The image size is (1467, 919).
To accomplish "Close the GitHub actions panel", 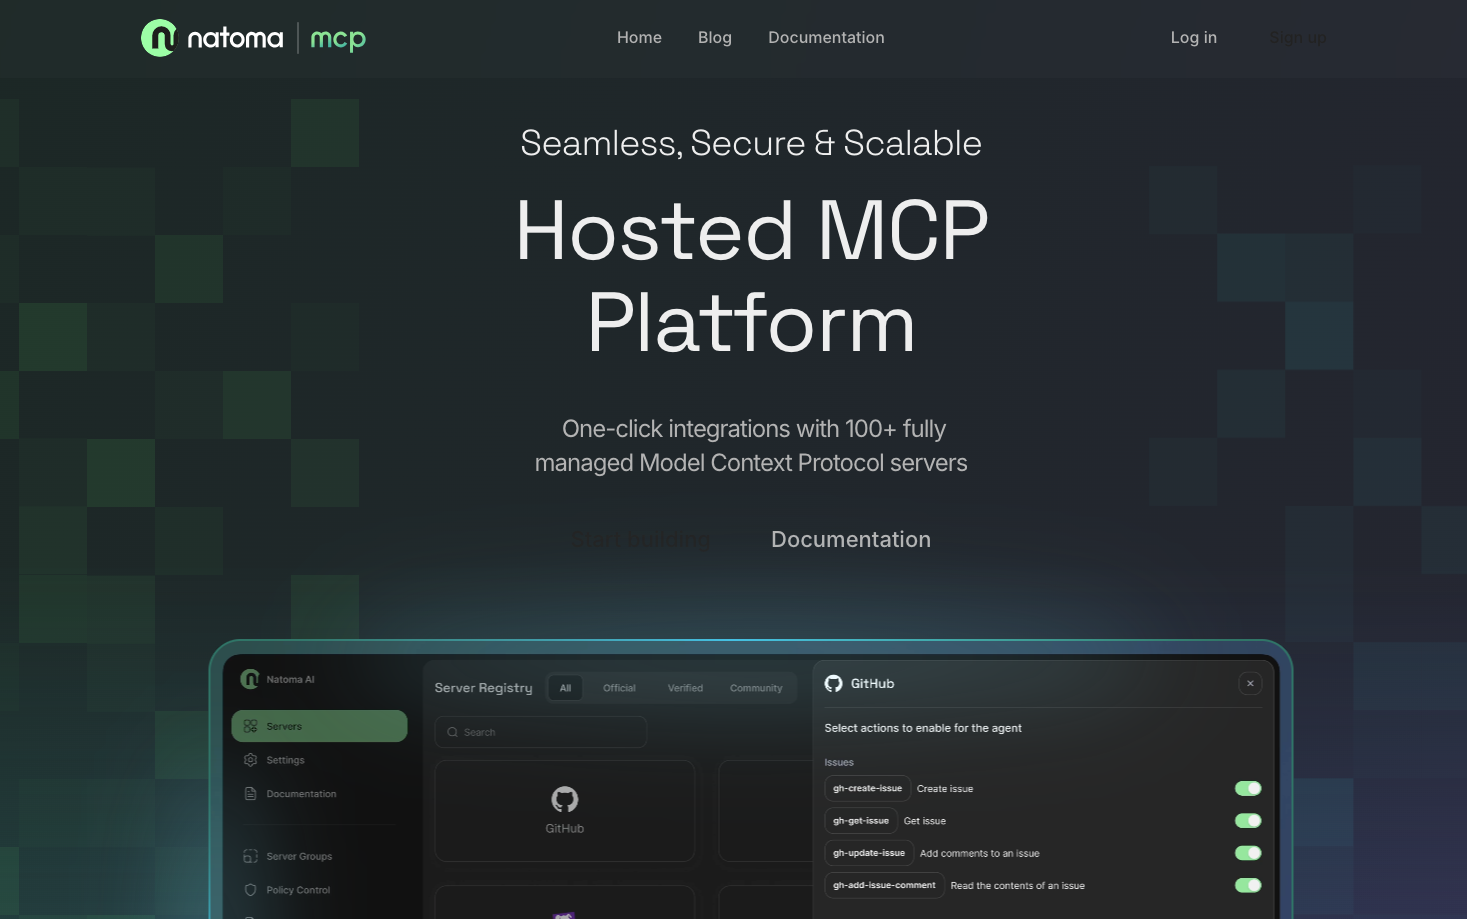I will (x=1250, y=684).
